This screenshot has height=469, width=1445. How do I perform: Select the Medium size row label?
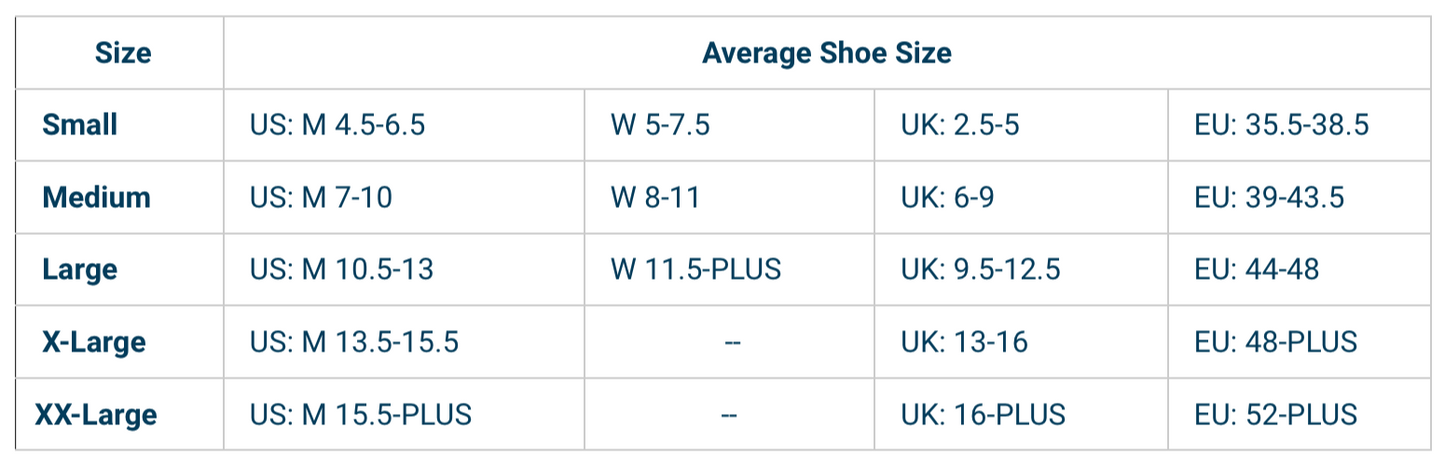(x=96, y=197)
